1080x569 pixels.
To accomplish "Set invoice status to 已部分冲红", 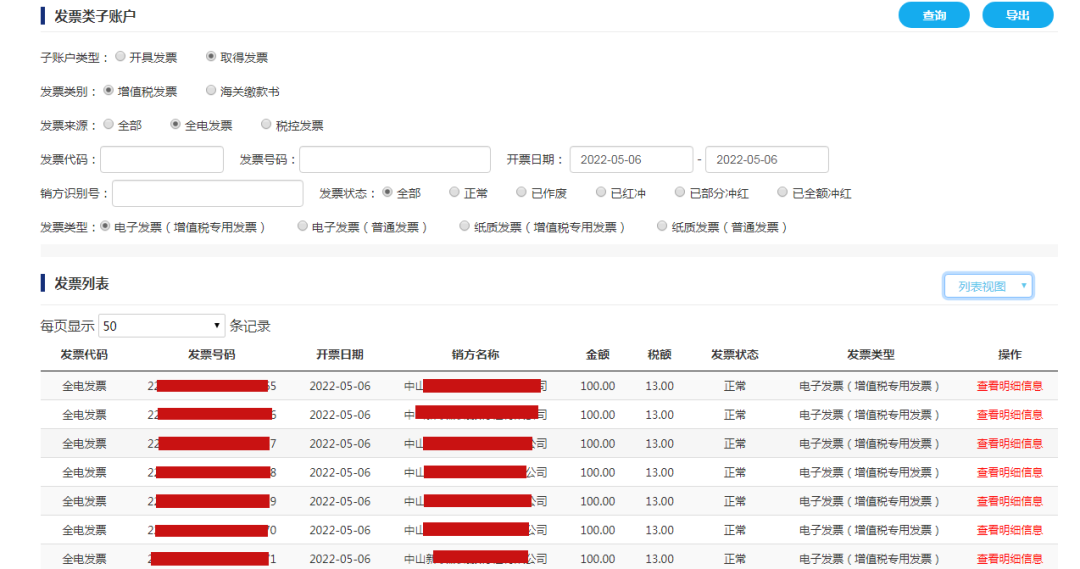I will pos(680,192).
